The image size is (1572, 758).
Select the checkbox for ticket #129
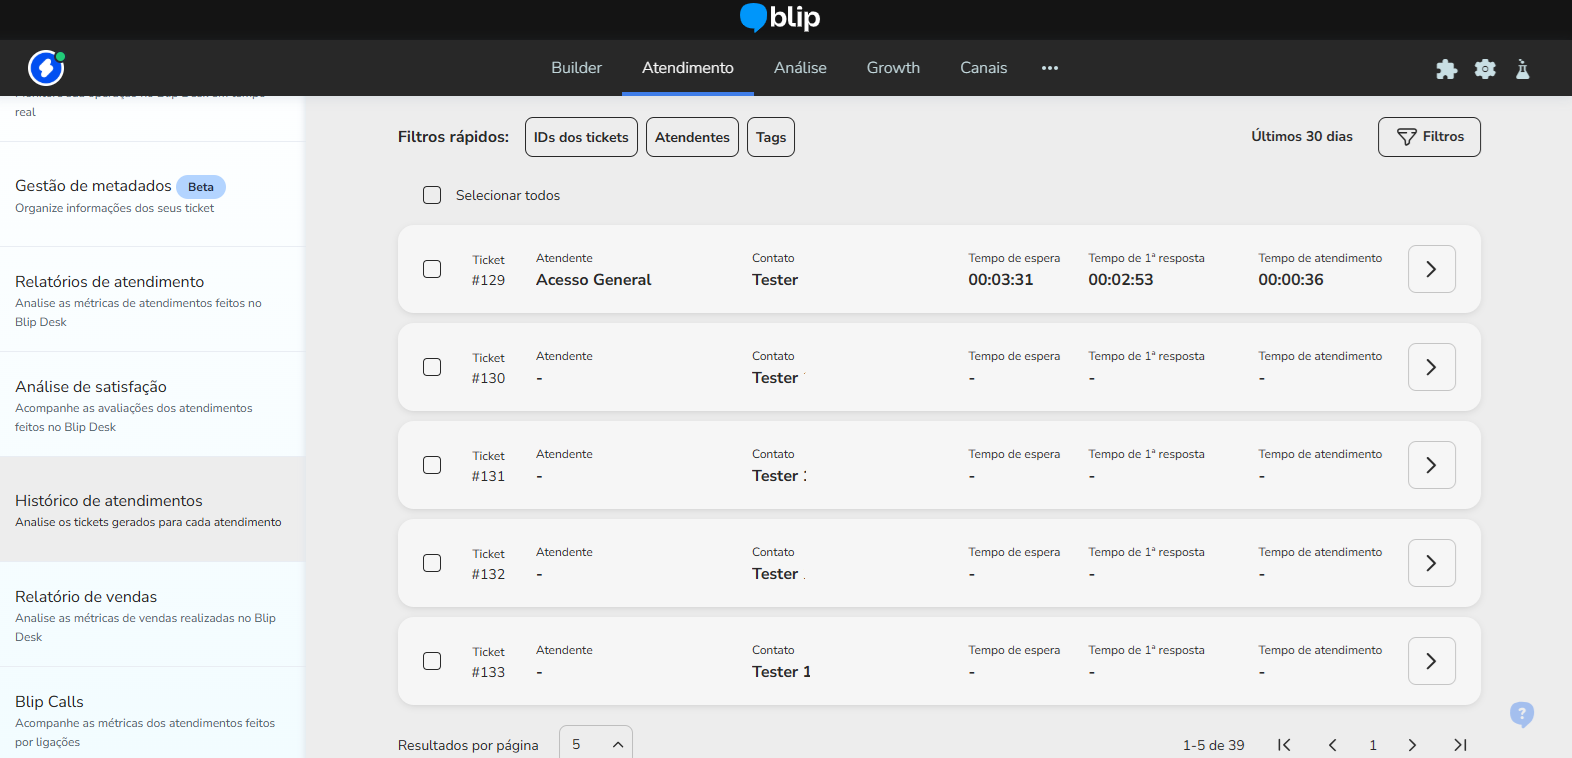(432, 269)
